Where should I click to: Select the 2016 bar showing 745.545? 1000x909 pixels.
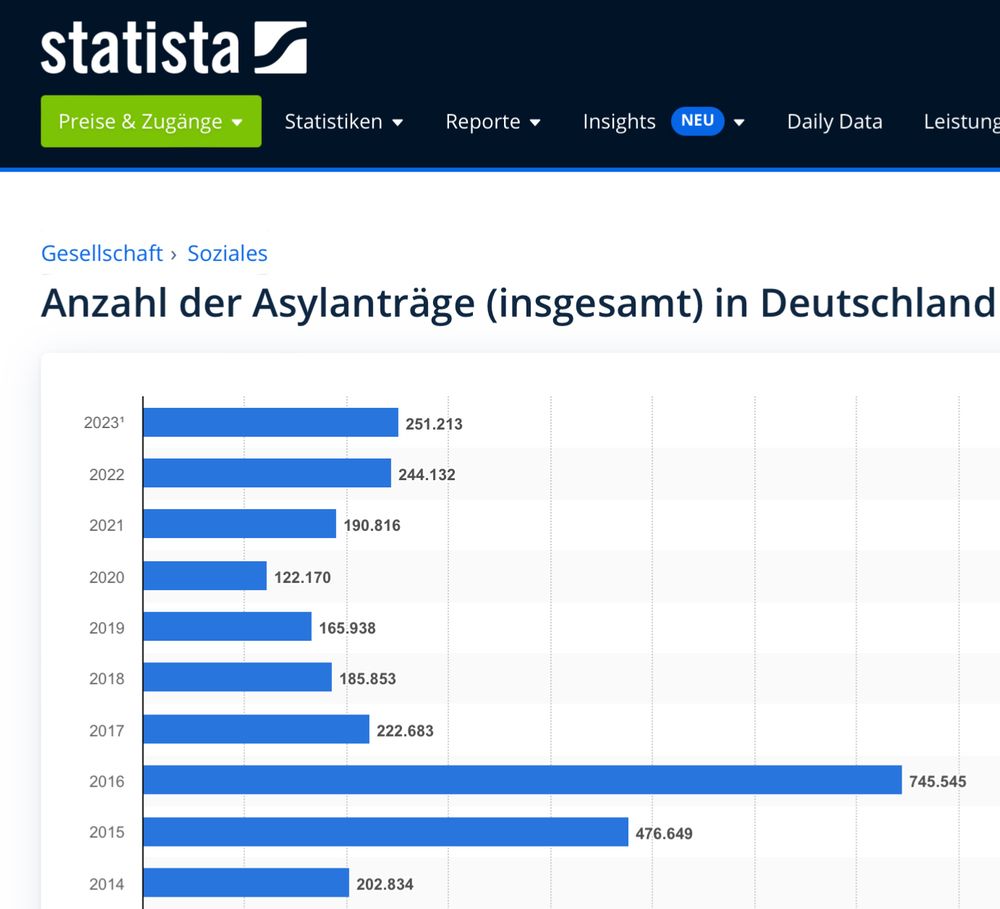click(520, 781)
